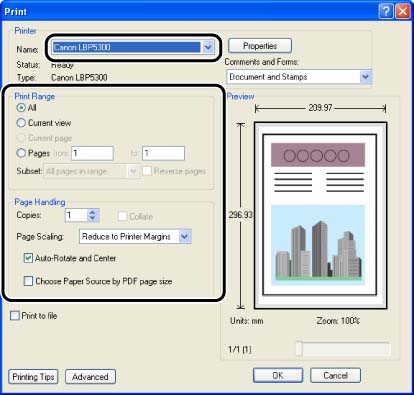Open the printer Name dropdown

[208, 47]
